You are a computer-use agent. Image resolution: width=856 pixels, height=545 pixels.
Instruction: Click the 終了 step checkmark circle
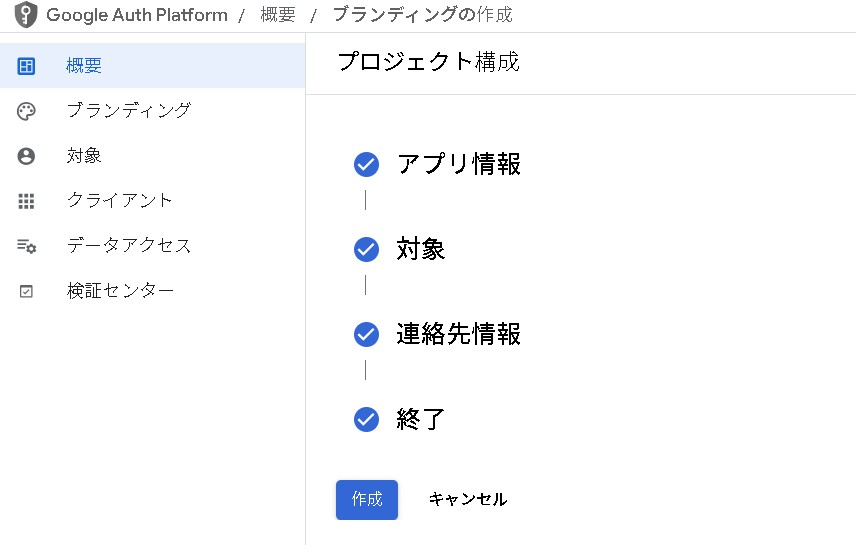tap(366, 420)
